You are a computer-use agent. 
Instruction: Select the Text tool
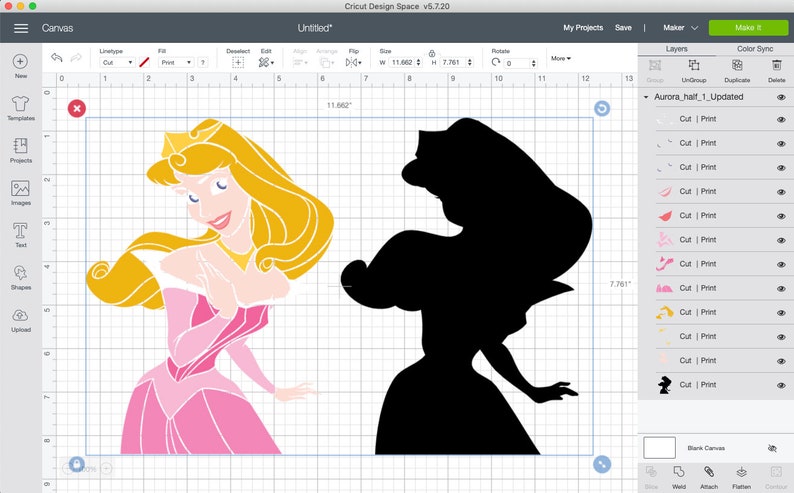[20, 235]
